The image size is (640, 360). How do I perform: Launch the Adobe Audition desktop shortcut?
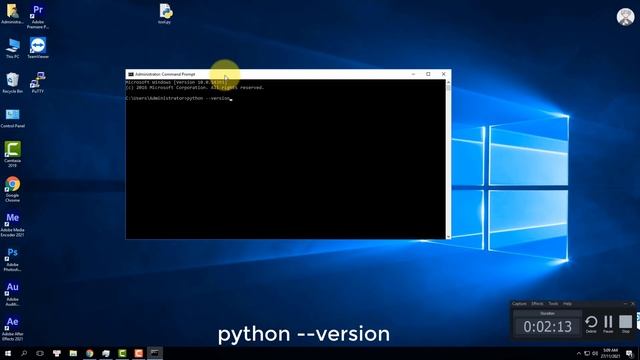tap(12, 294)
